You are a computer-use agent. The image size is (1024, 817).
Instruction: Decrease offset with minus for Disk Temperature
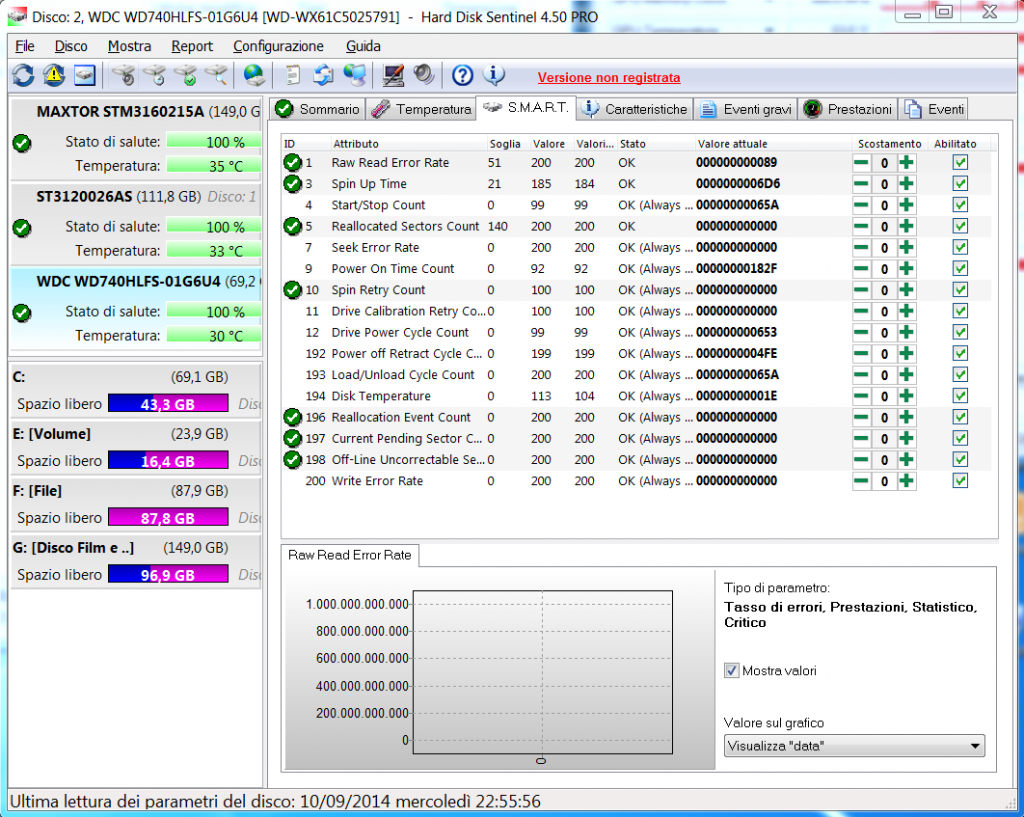click(861, 396)
